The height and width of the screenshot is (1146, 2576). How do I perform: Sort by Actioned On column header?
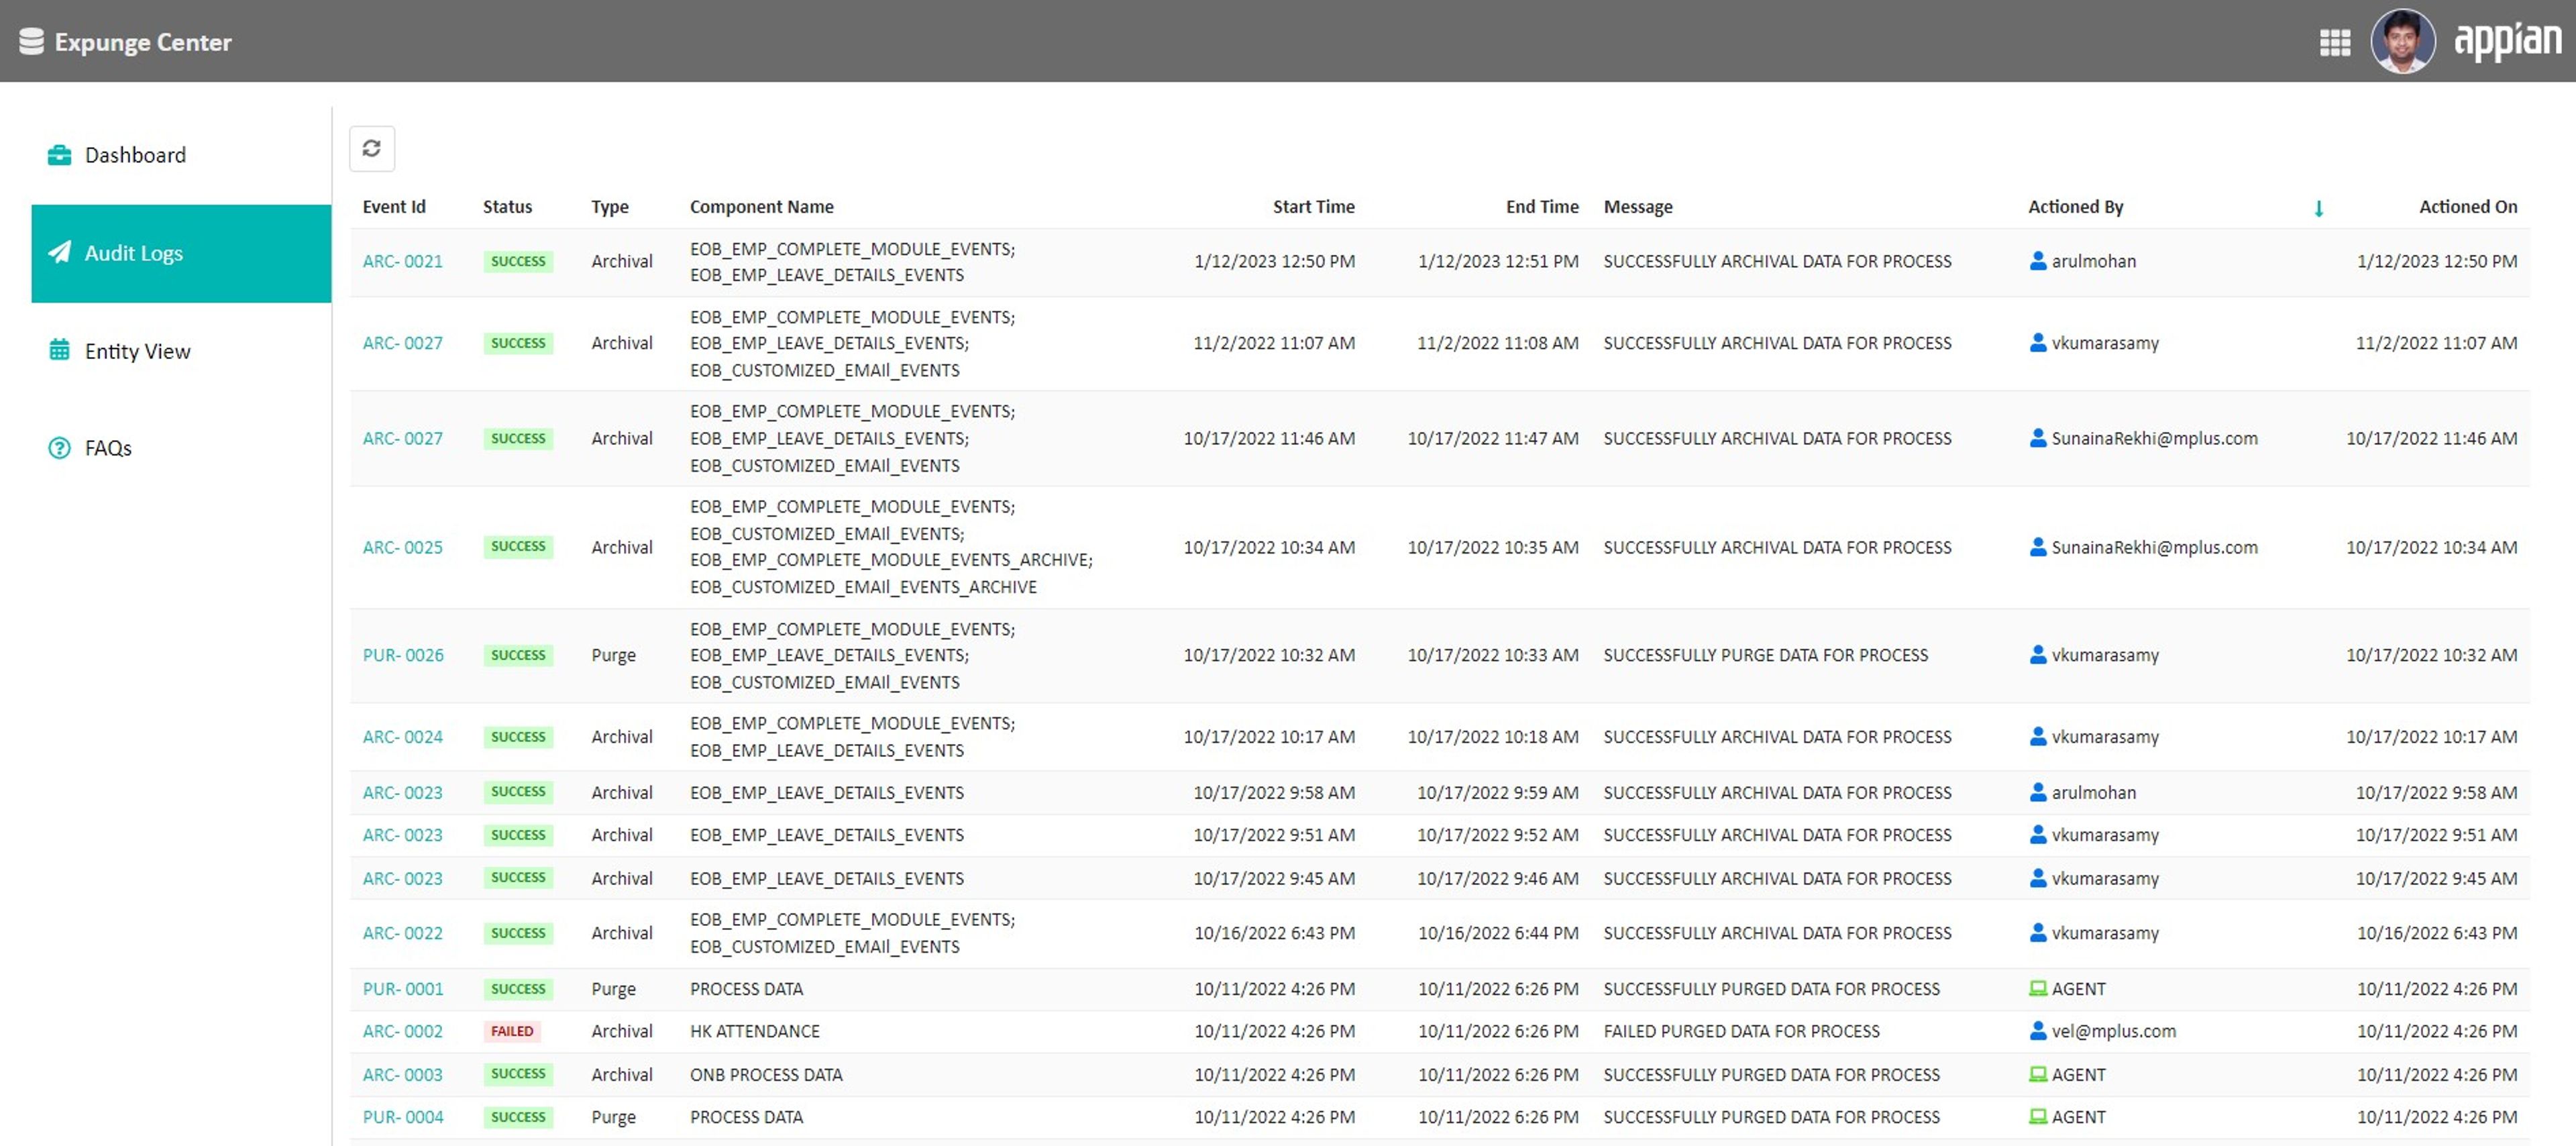2468,207
